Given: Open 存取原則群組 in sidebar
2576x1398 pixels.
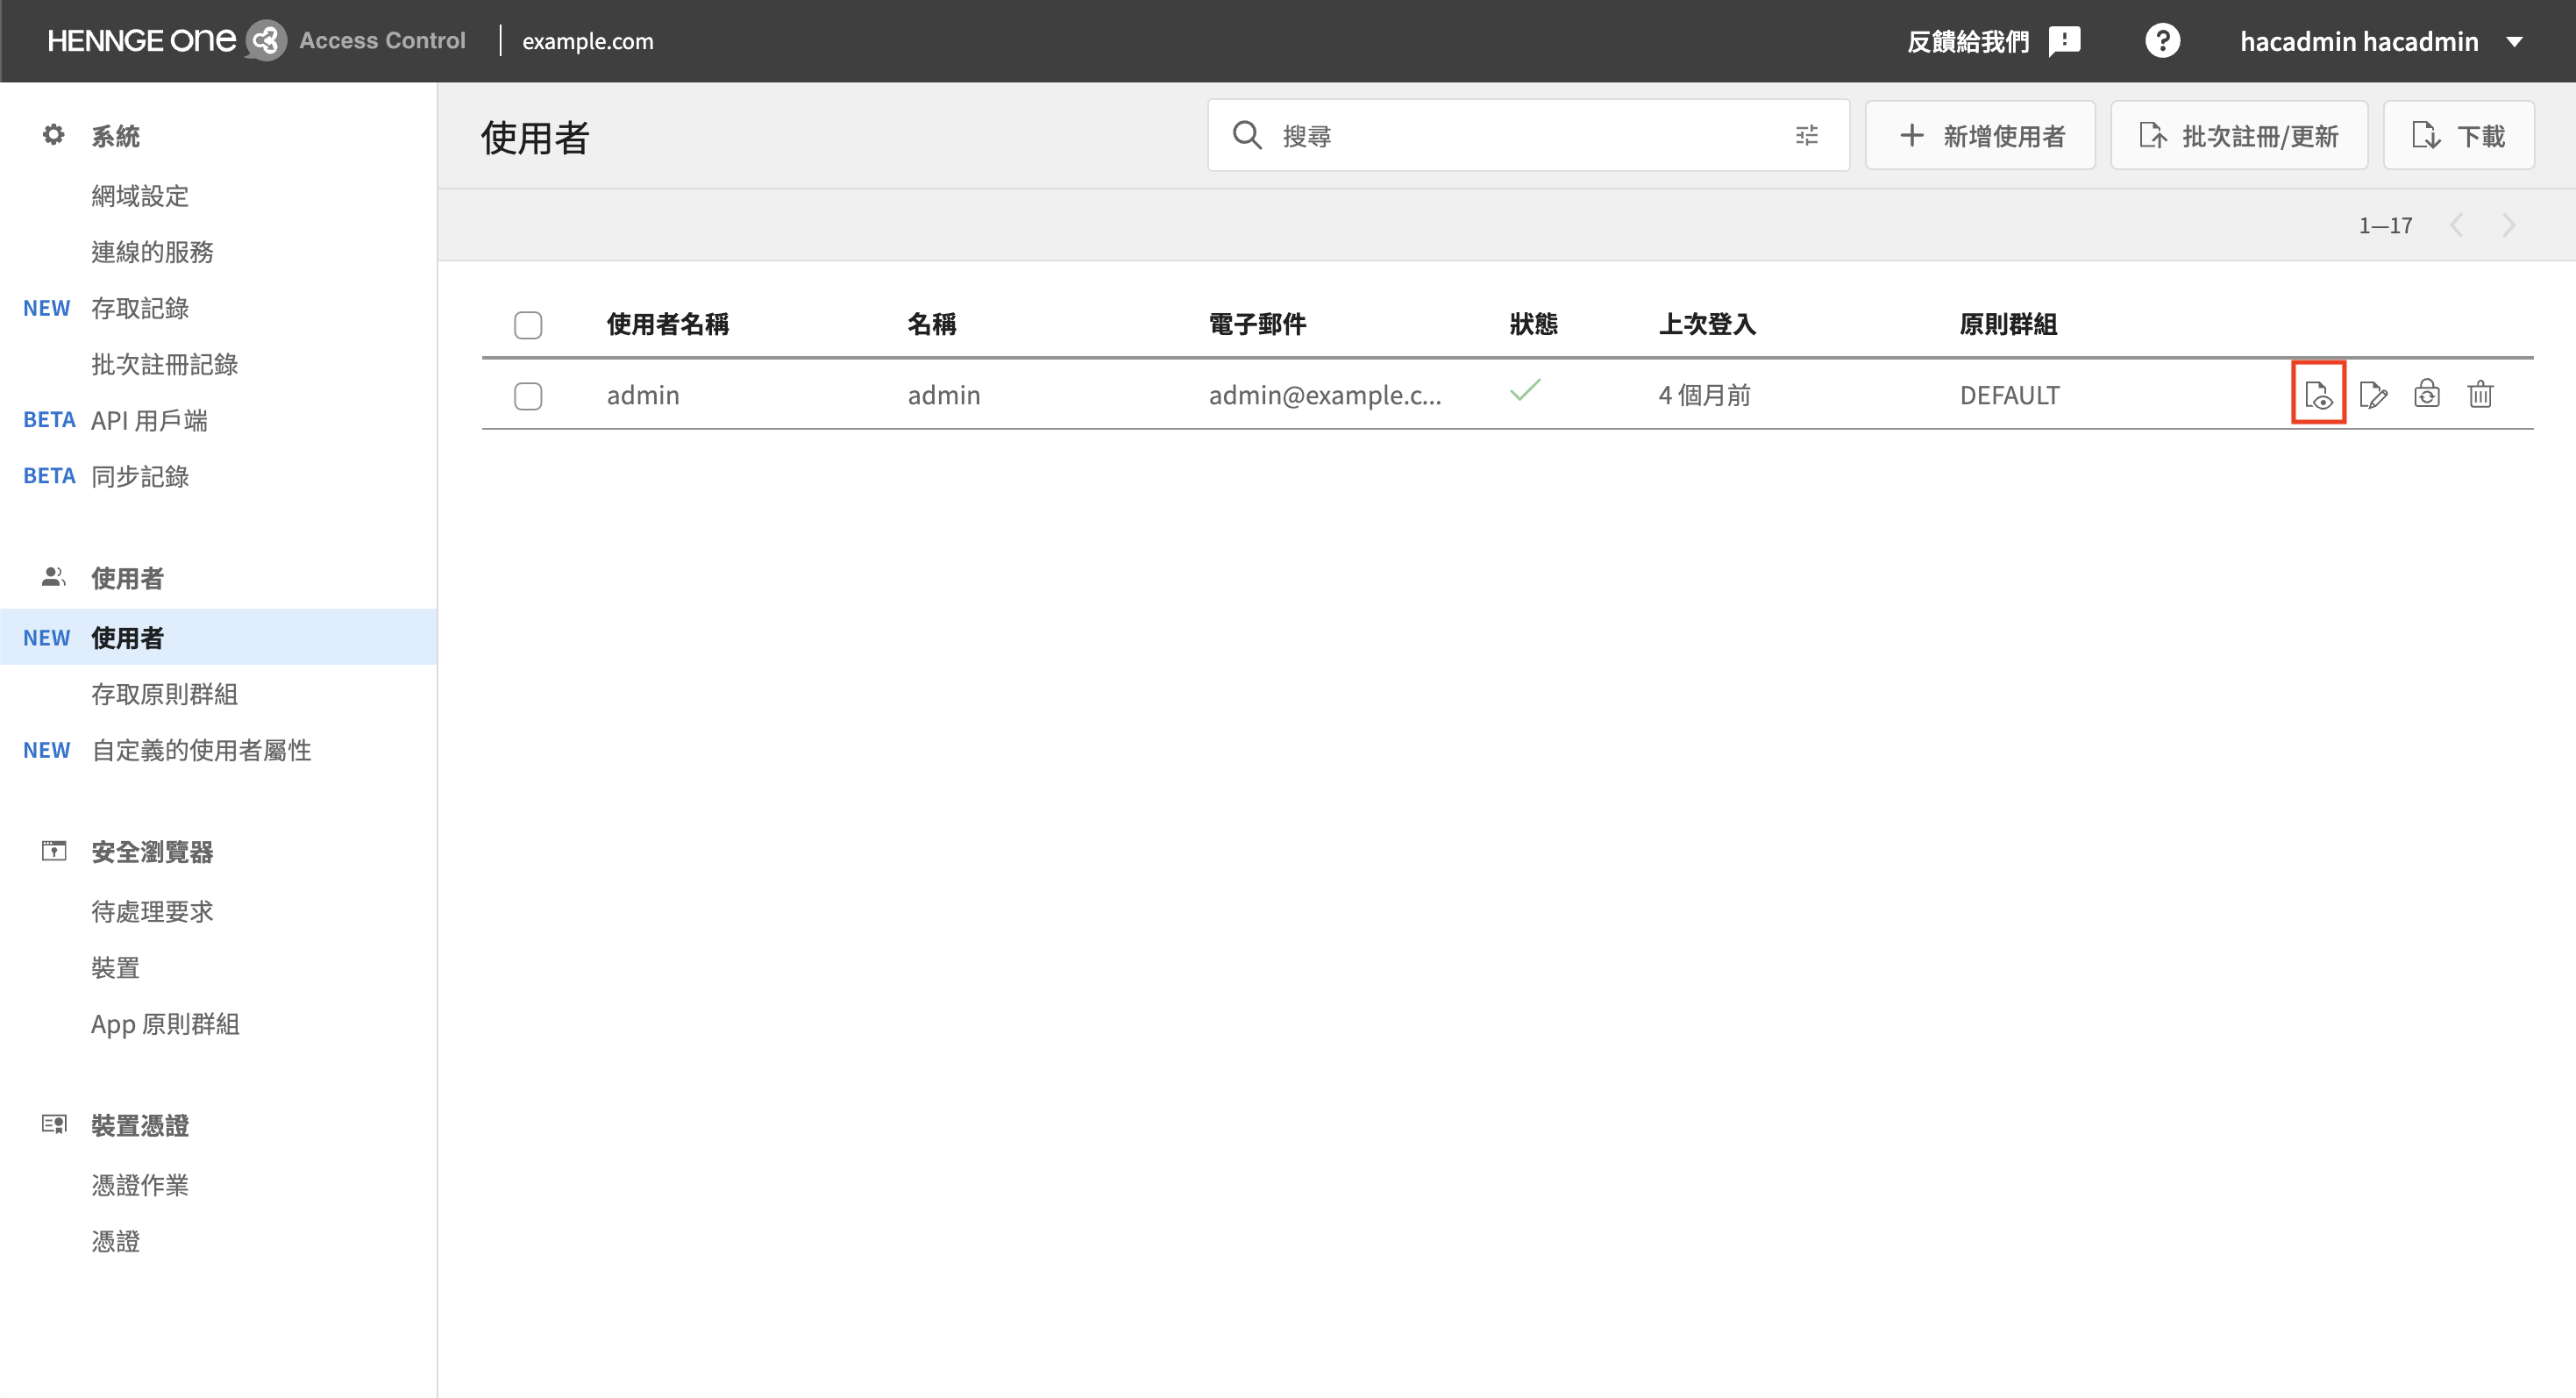Looking at the screenshot, I should 164,694.
